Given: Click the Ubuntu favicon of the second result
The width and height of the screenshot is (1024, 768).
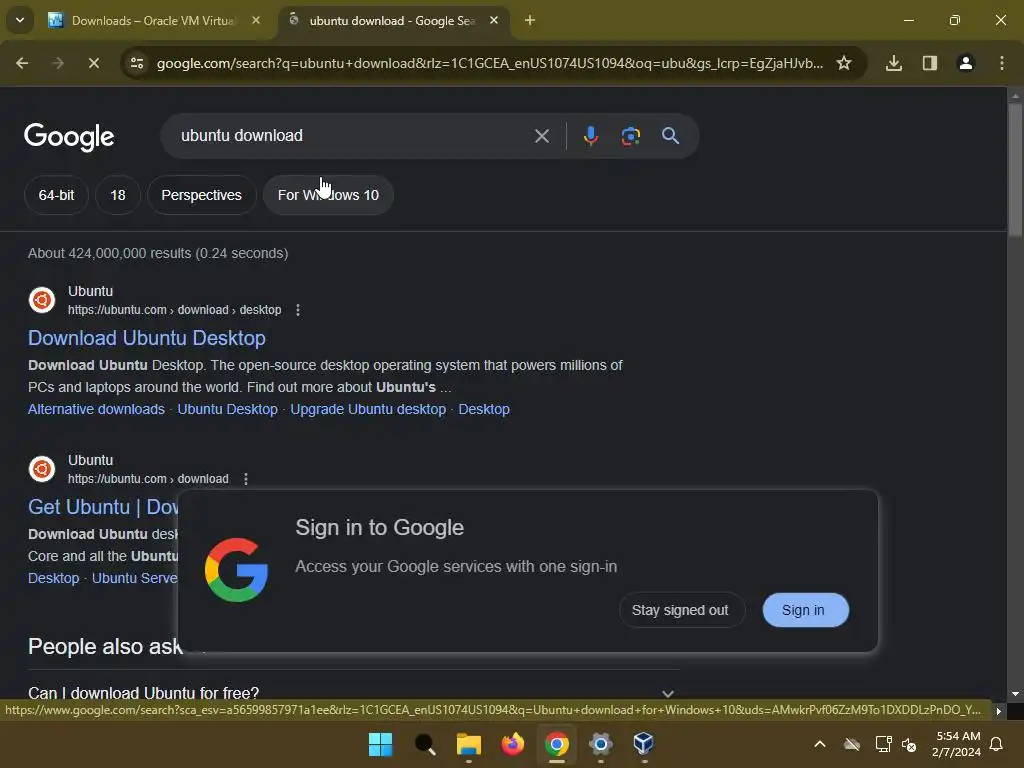Looking at the screenshot, I should (x=42, y=469).
